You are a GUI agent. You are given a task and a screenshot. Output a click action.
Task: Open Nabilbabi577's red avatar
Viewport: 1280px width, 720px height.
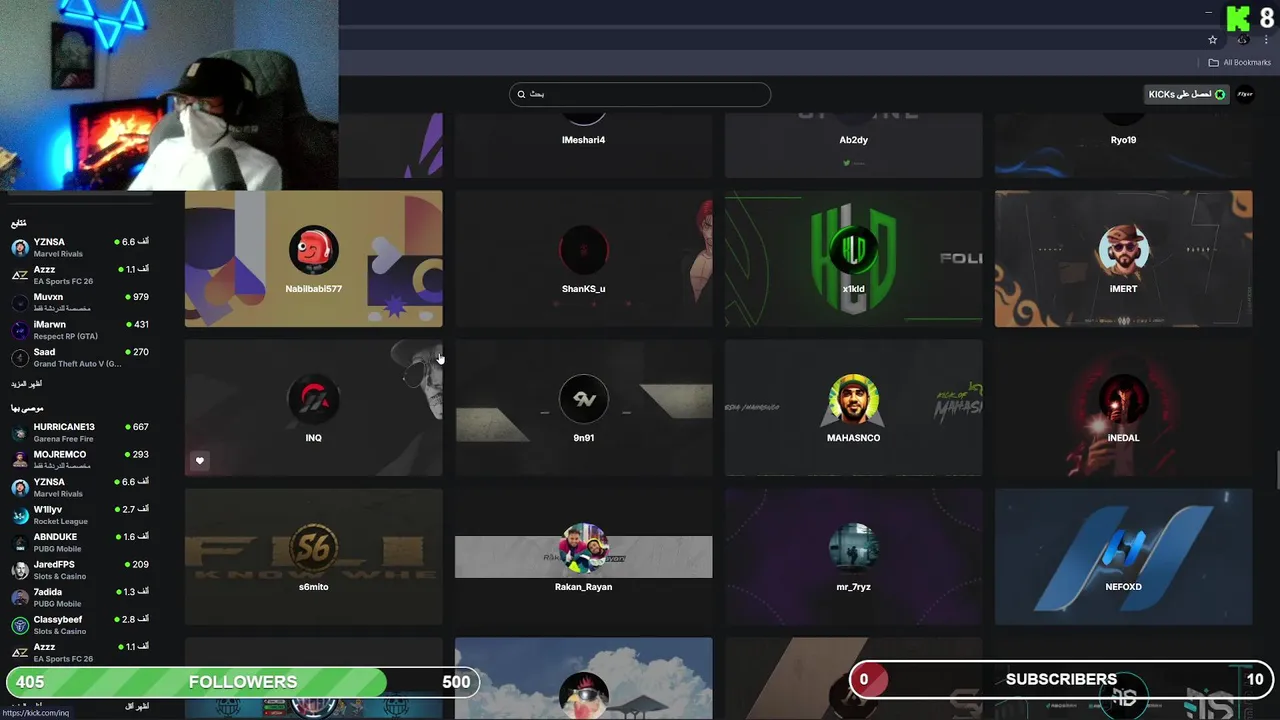(x=313, y=250)
